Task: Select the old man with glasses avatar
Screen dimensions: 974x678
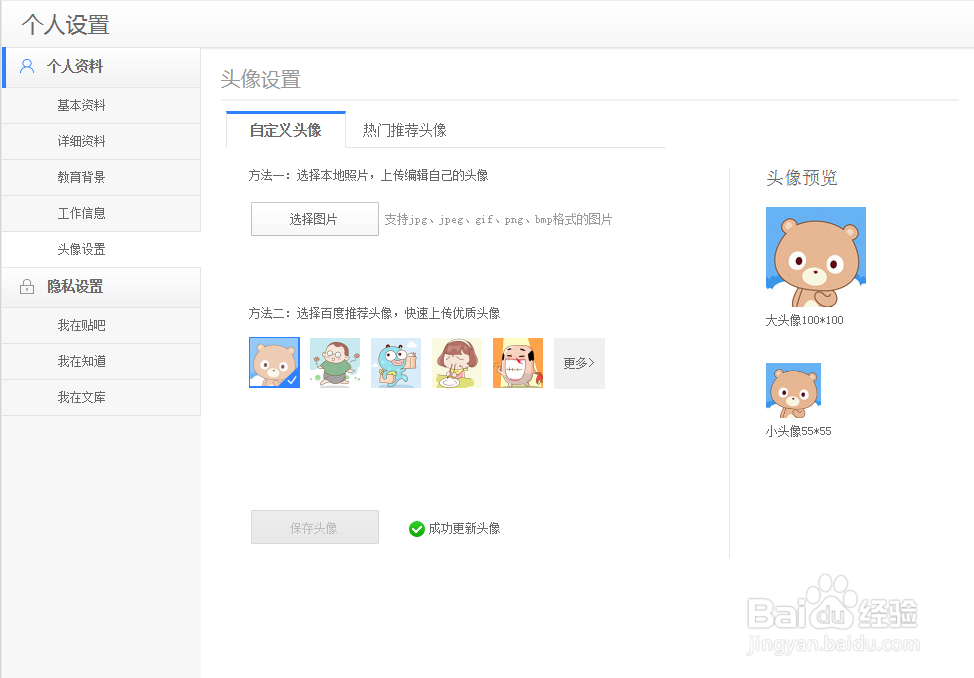Action: [335, 363]
